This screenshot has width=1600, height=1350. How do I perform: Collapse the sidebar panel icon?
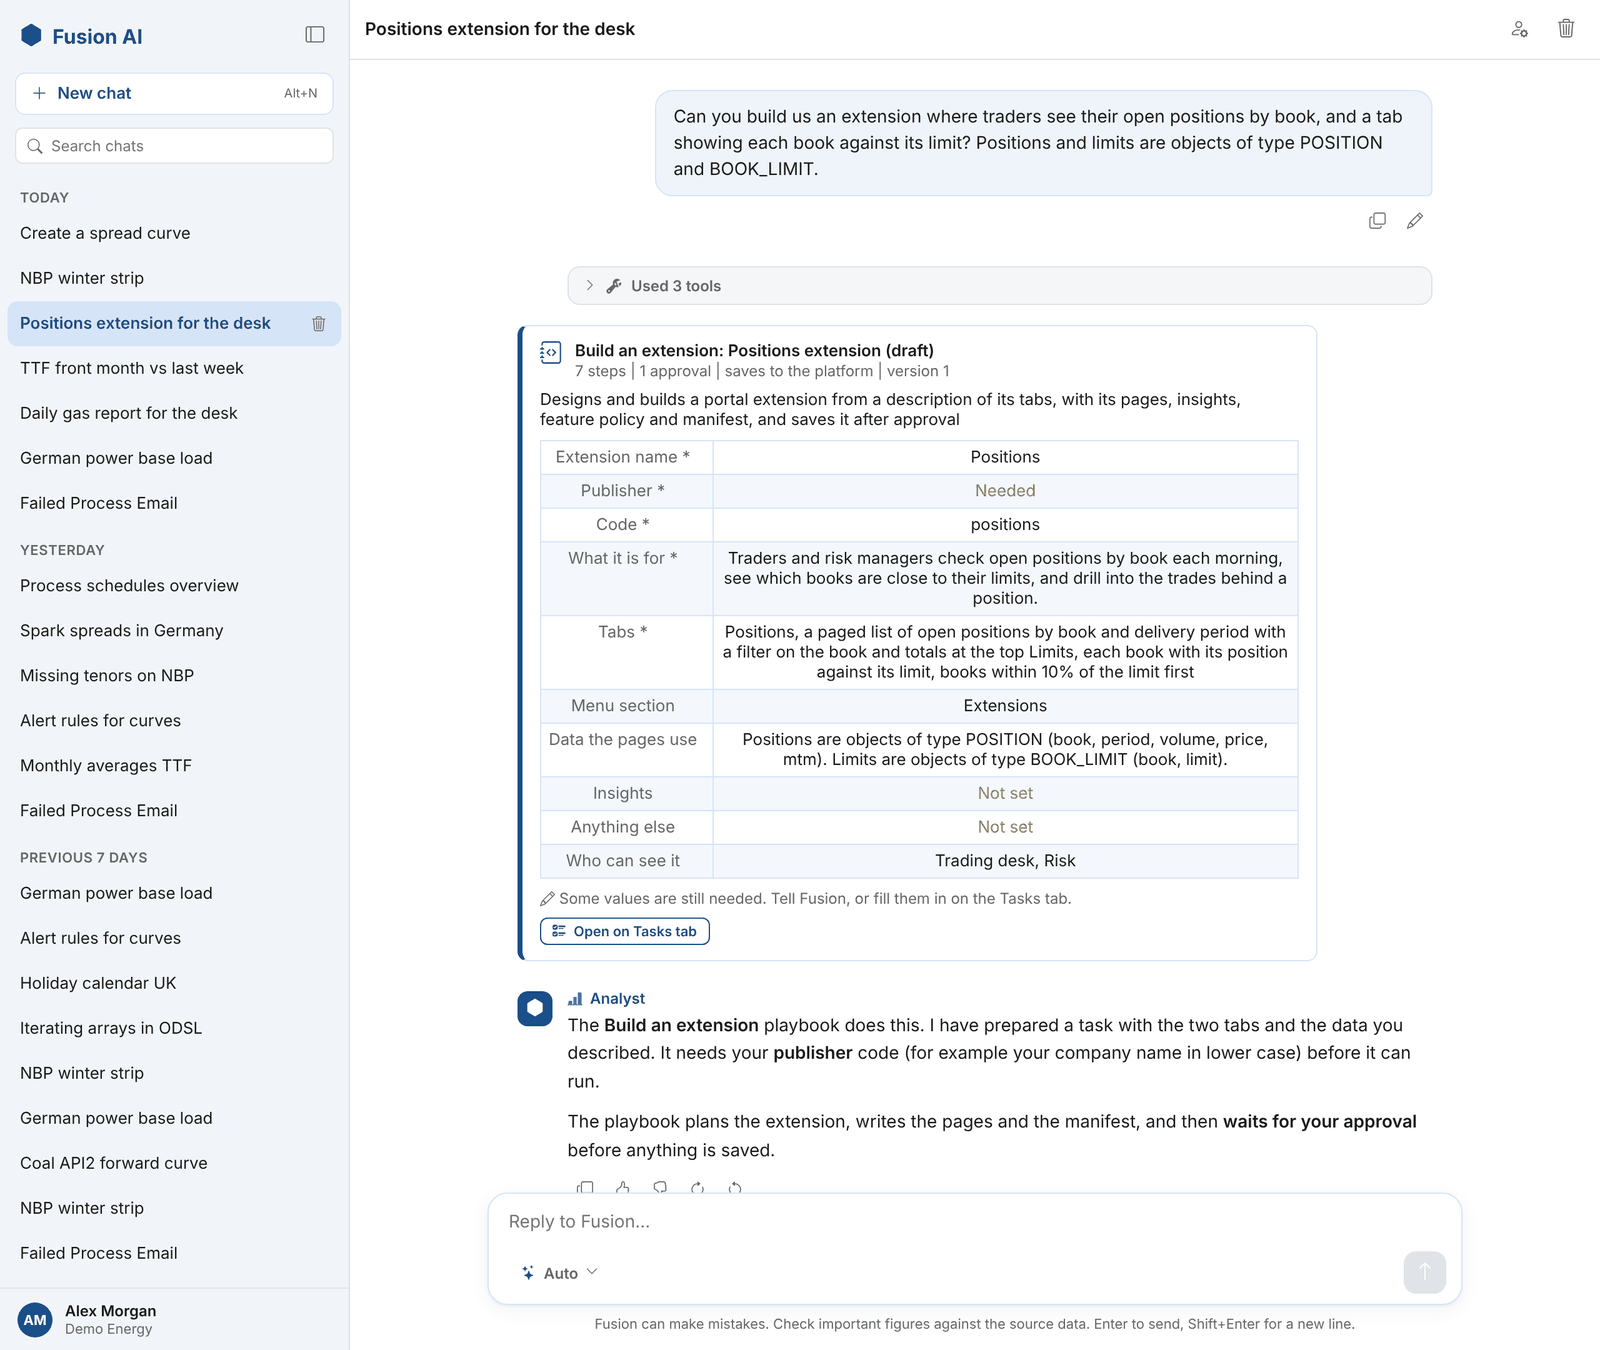coord(315,35)
